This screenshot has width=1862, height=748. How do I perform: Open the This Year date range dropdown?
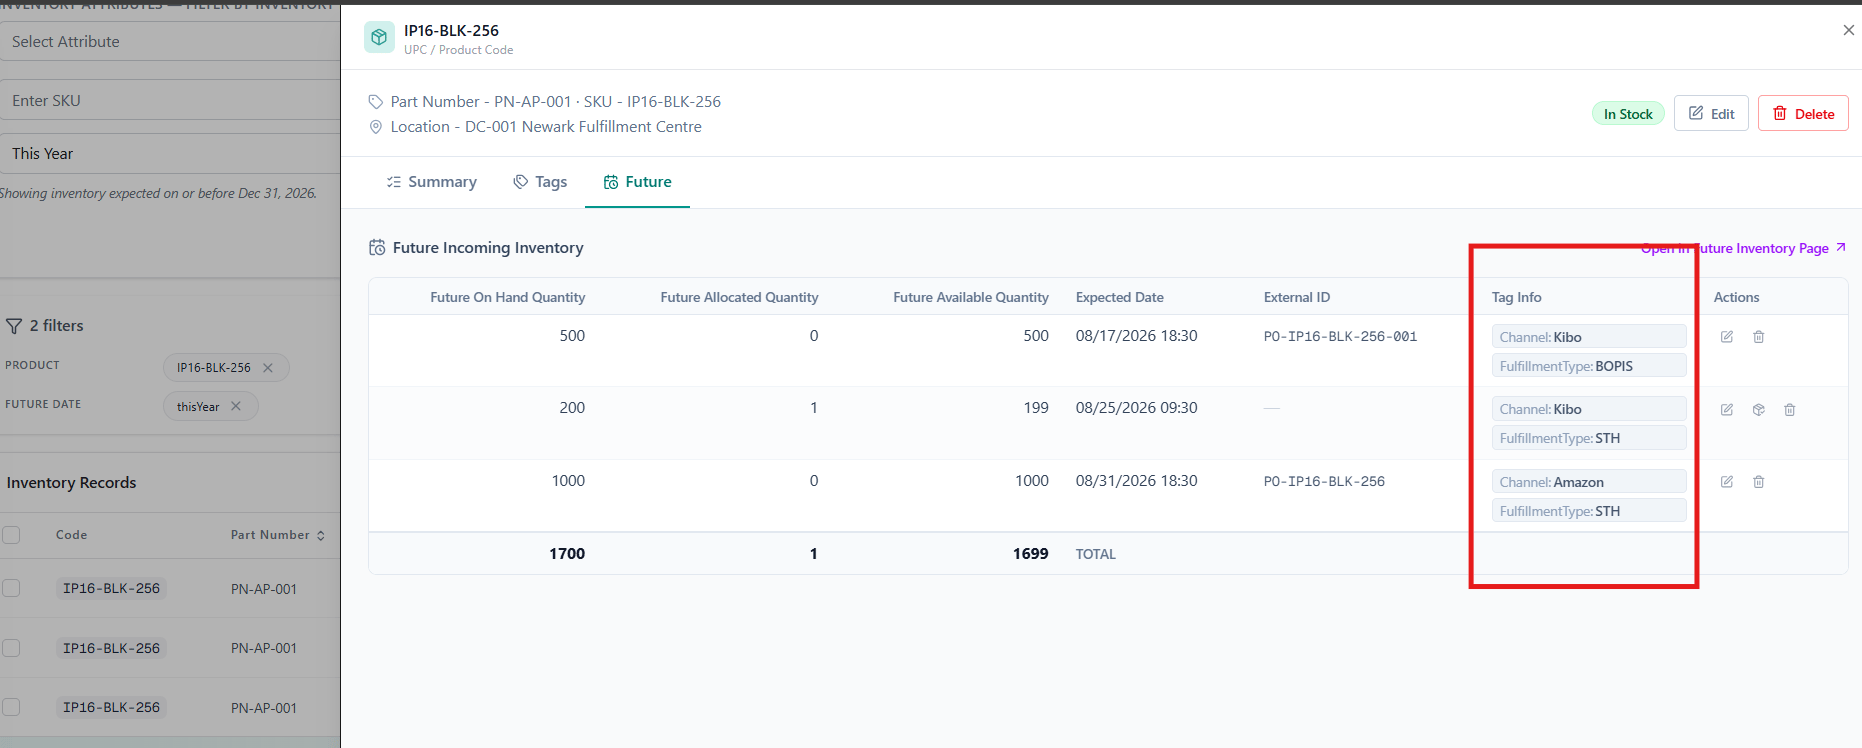[x=170, y=154]
